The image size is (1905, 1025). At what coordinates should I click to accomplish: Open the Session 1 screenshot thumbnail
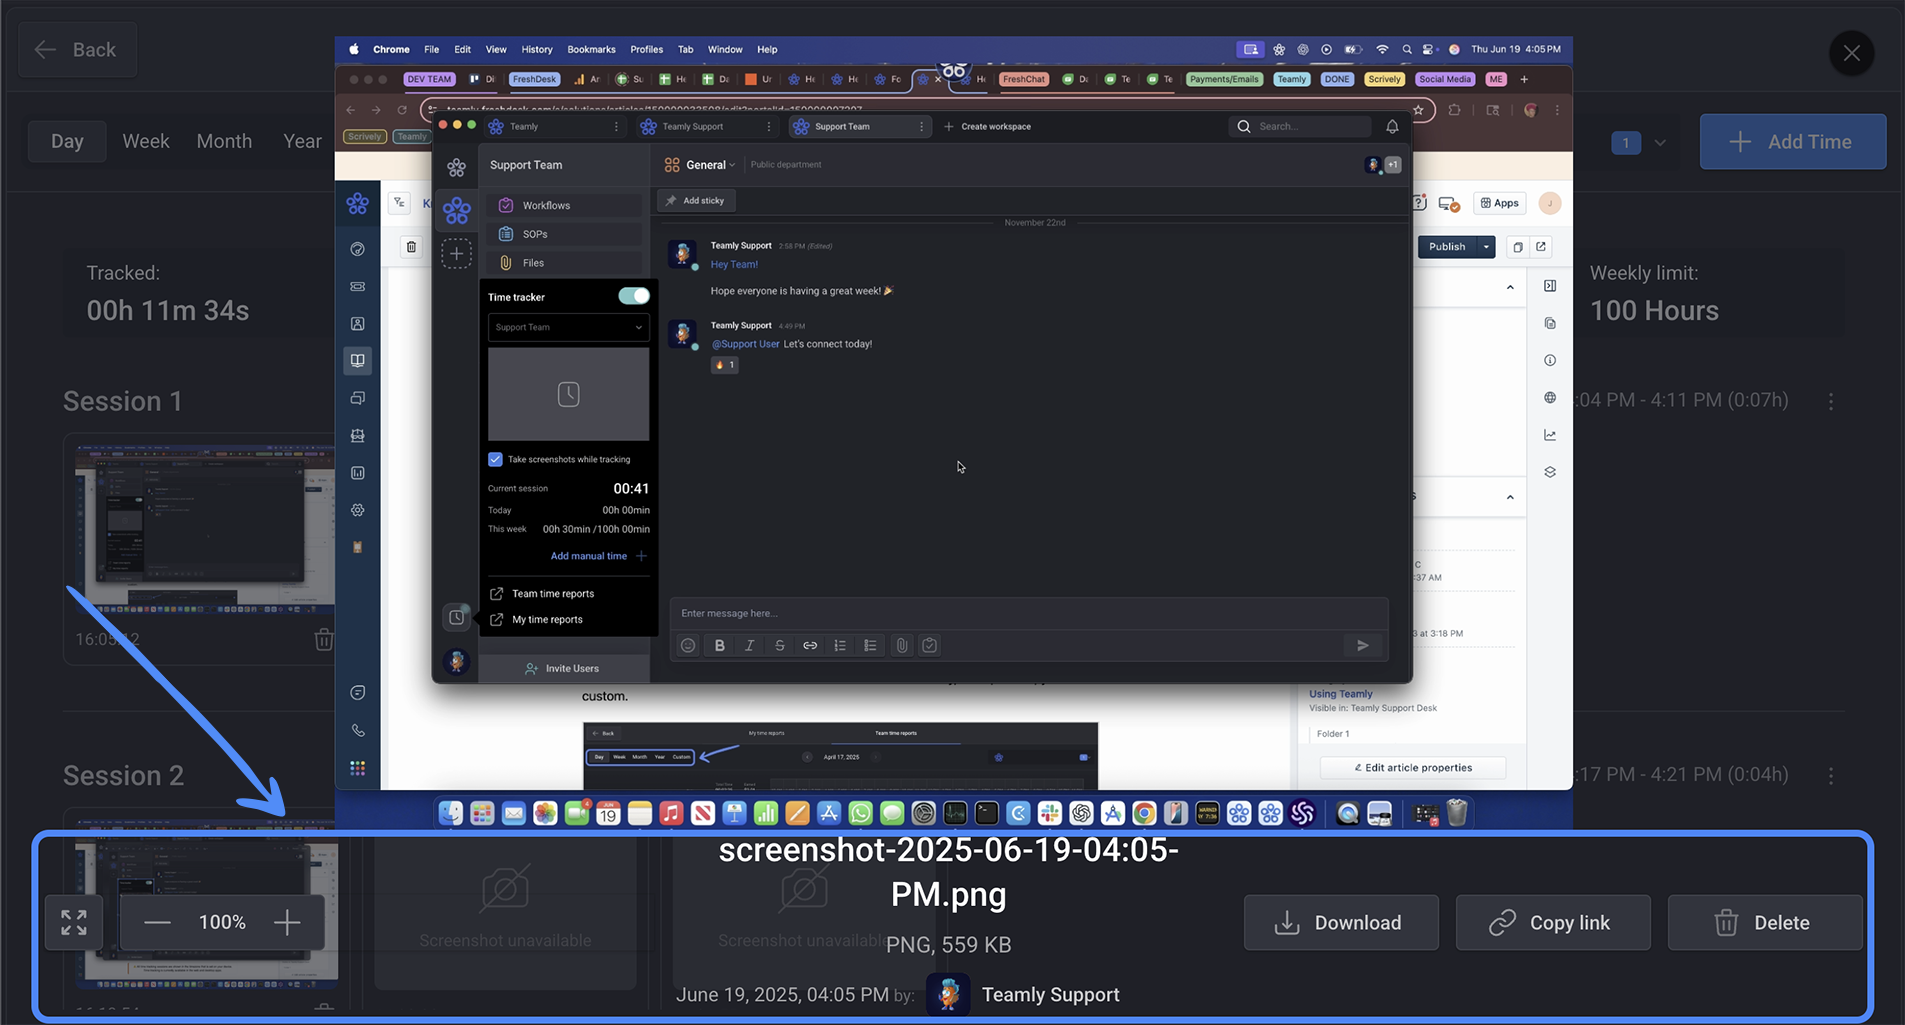pos(205,529)
